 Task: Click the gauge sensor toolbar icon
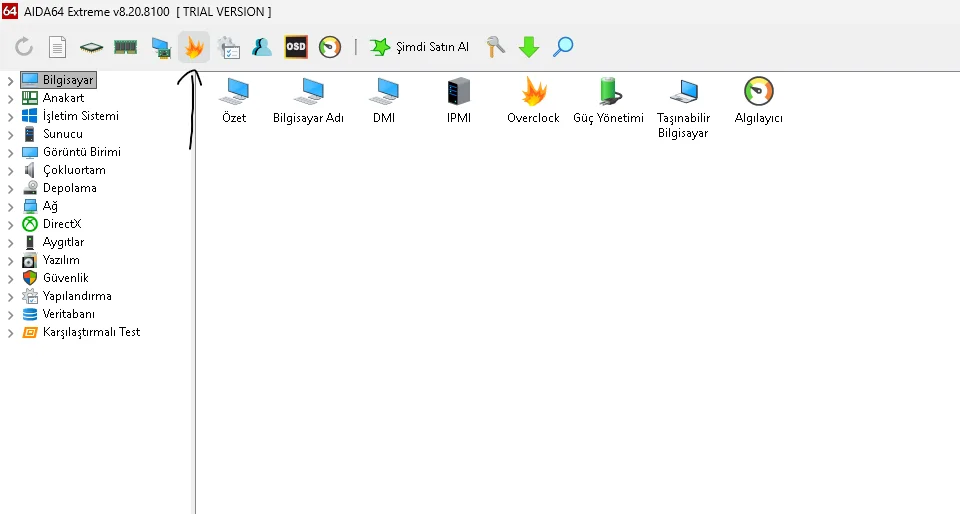point(329,47)
